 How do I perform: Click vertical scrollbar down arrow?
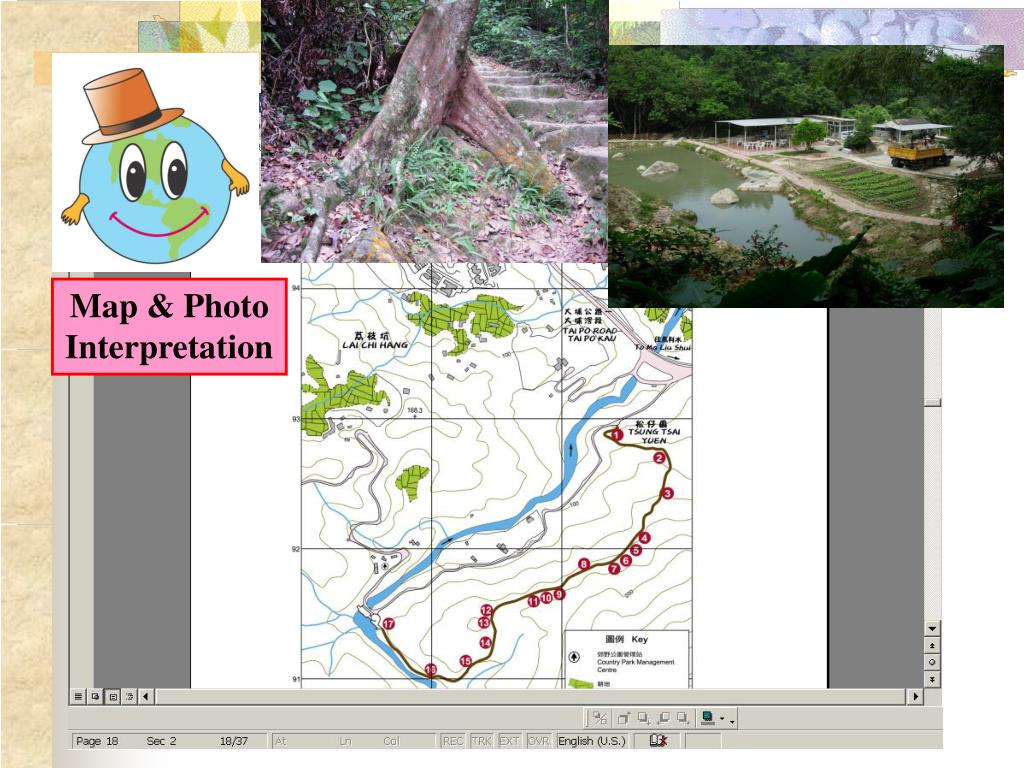pos(932,629)
